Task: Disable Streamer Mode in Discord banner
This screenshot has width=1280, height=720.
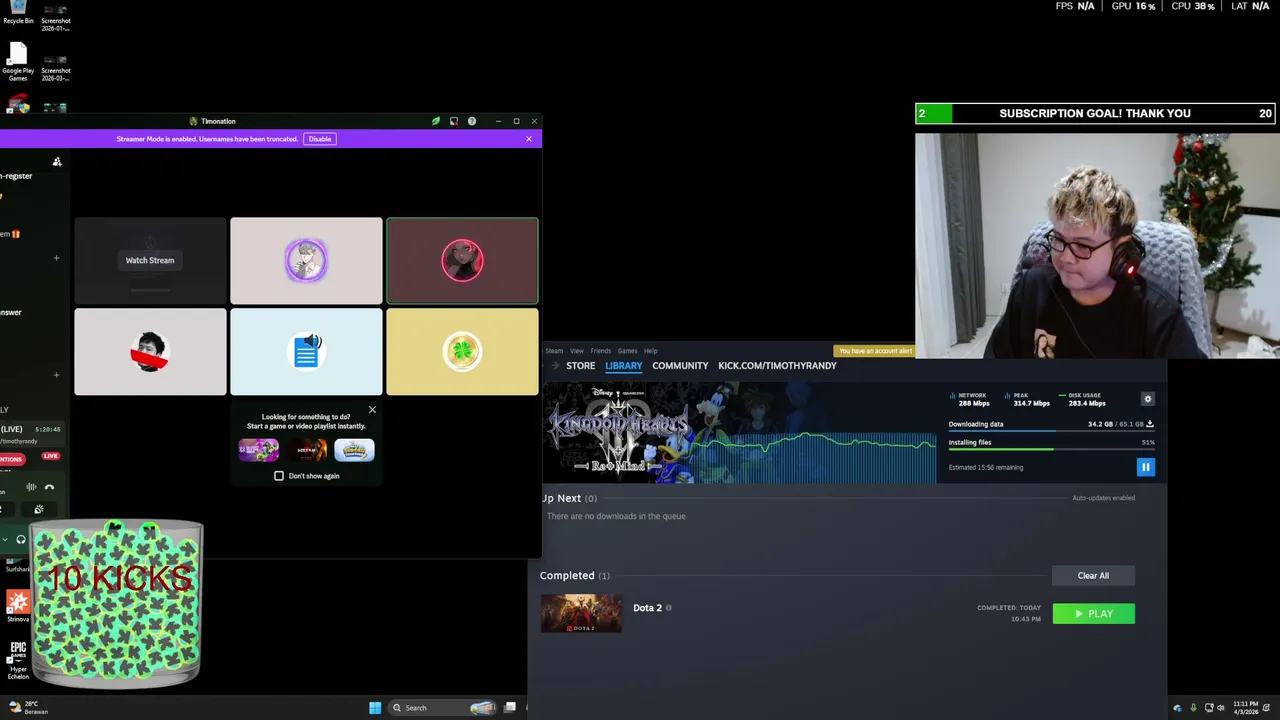Action: (320, 139)
